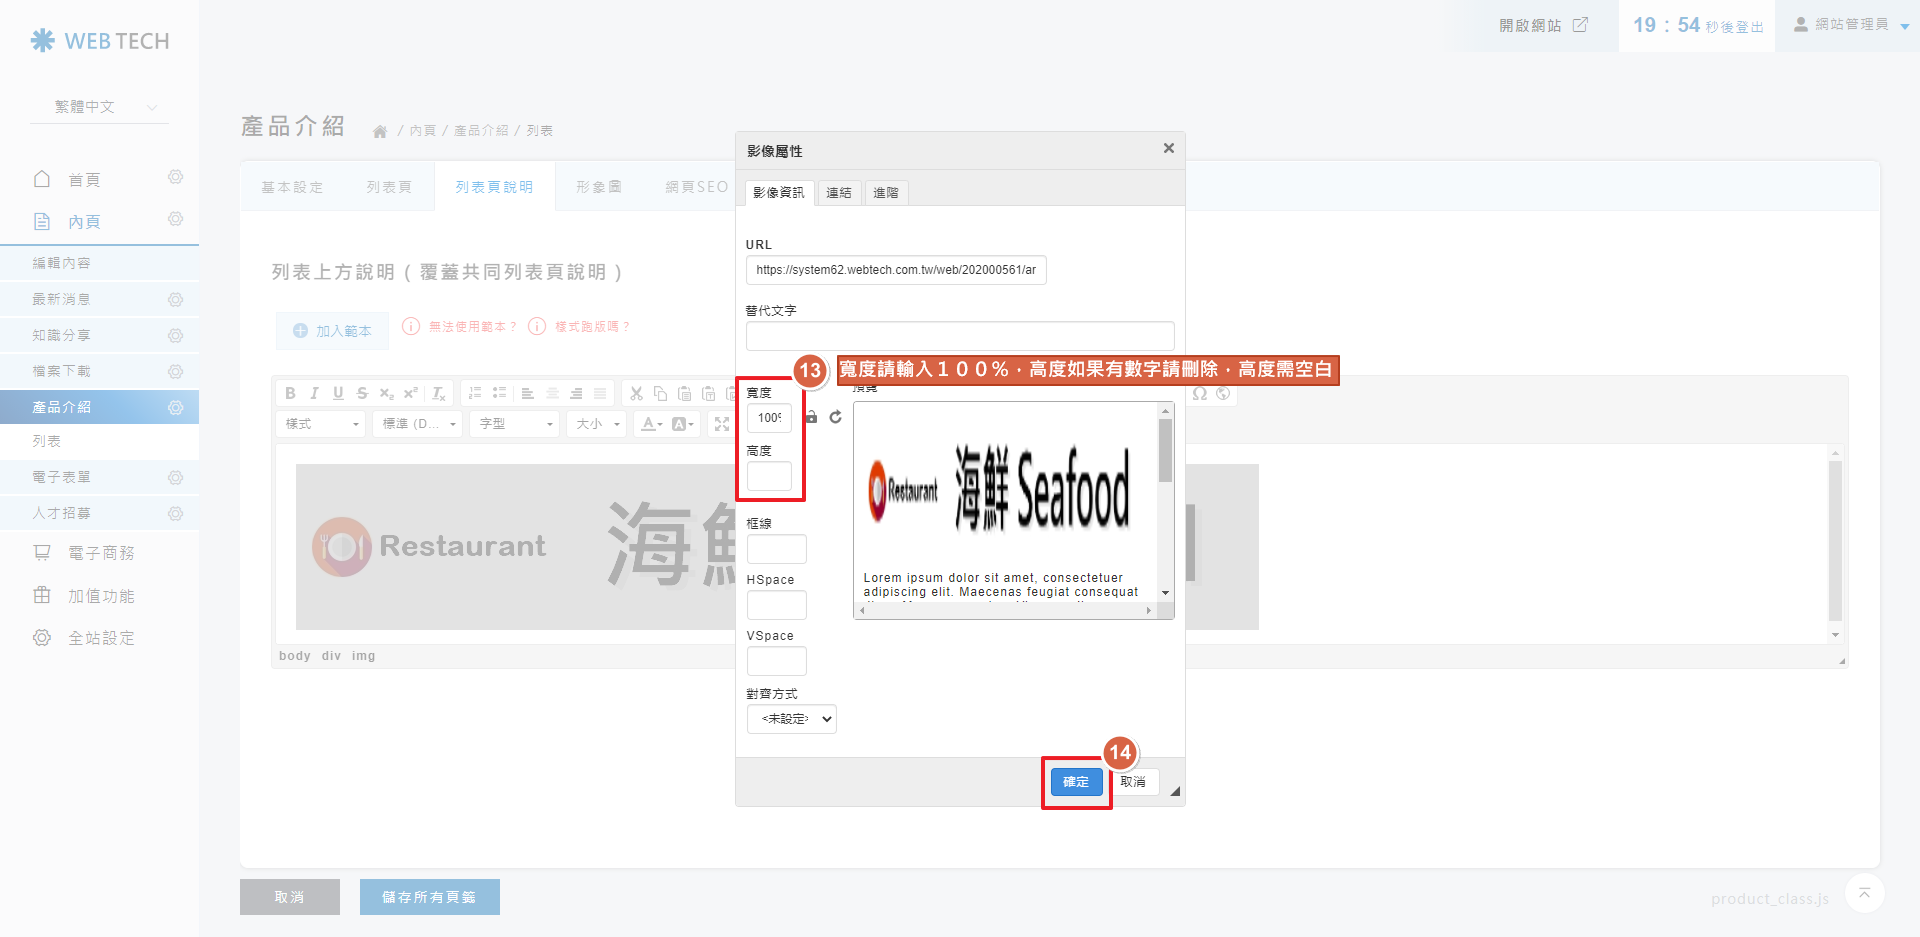Click the maximize editor icon
Viewport: 1920px width, 937px height.
click(x=721, y=424)
